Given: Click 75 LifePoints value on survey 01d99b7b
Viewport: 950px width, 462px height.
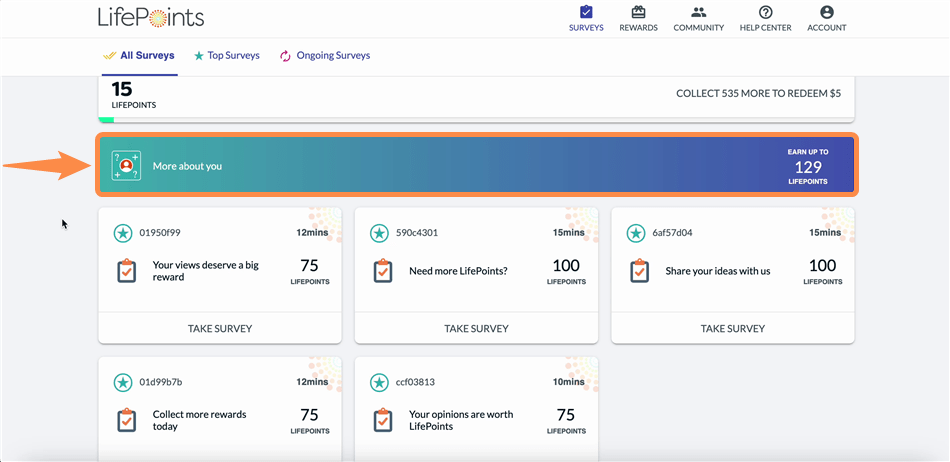Looking at the screenshot, I should coord(310,420).
